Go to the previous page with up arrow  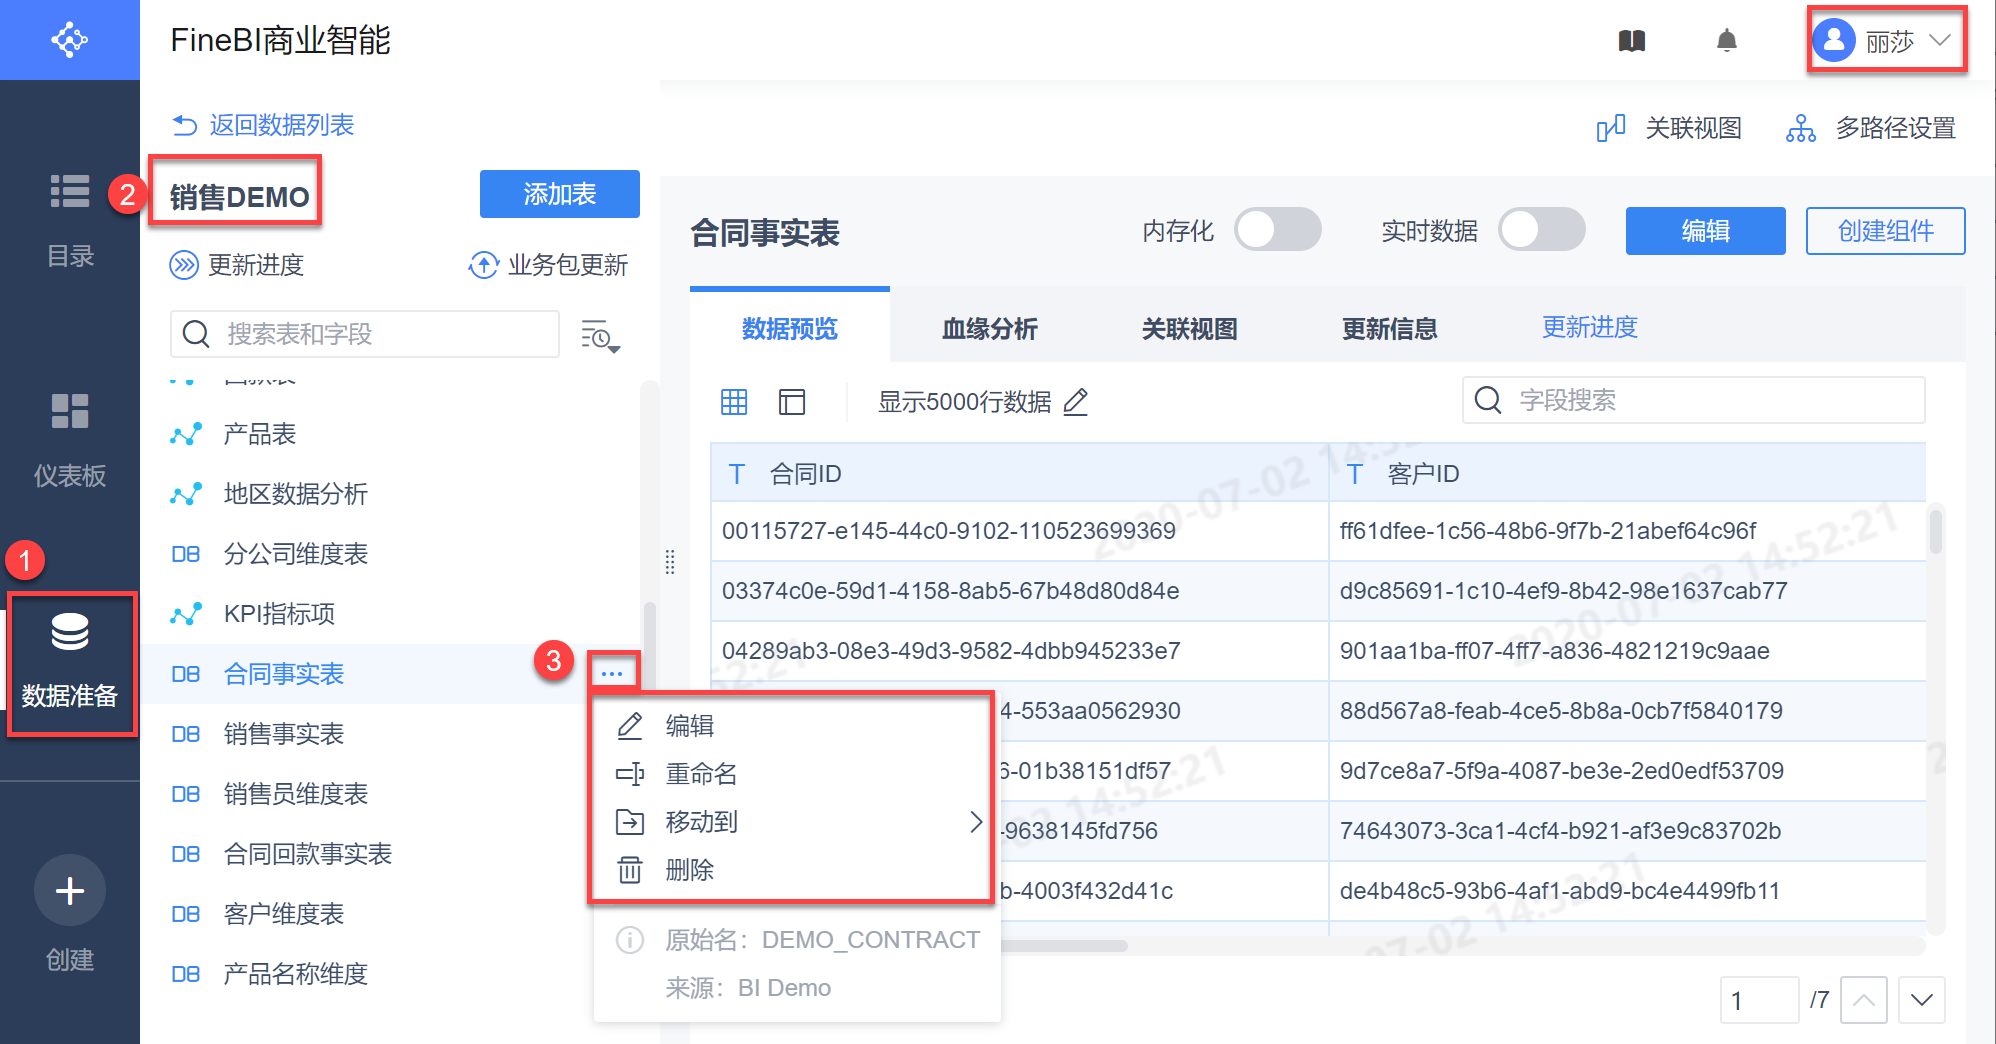pyautogui.click(x=1864, y=1000)
